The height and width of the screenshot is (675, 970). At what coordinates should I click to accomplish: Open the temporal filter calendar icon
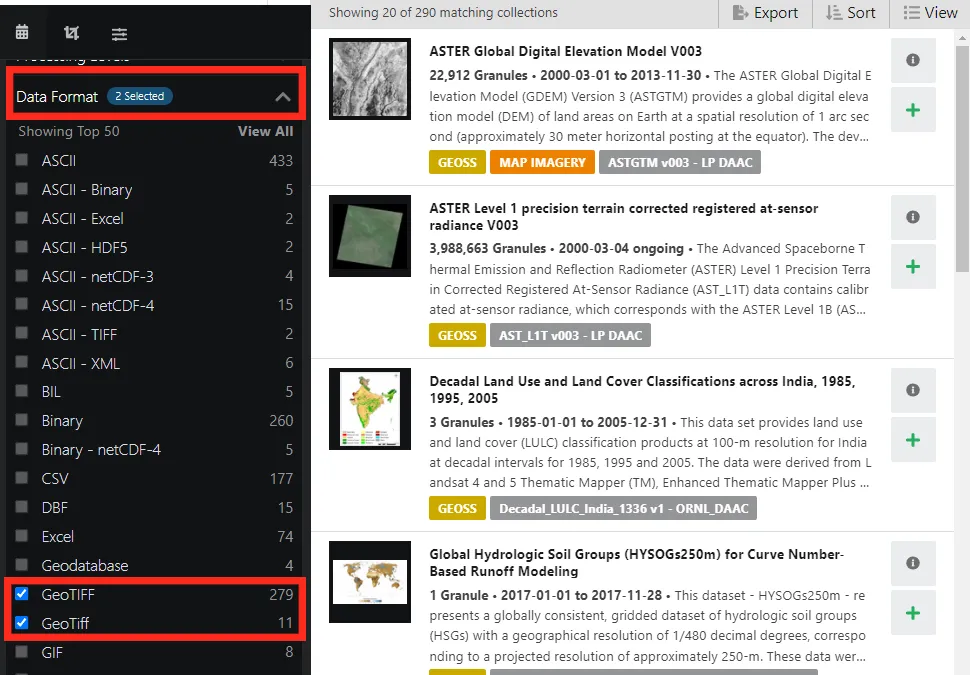click(x=24, y=33)
